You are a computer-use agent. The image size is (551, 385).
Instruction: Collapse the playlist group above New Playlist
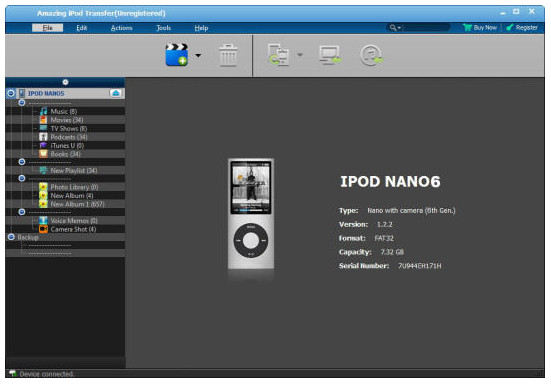point(22,162)
